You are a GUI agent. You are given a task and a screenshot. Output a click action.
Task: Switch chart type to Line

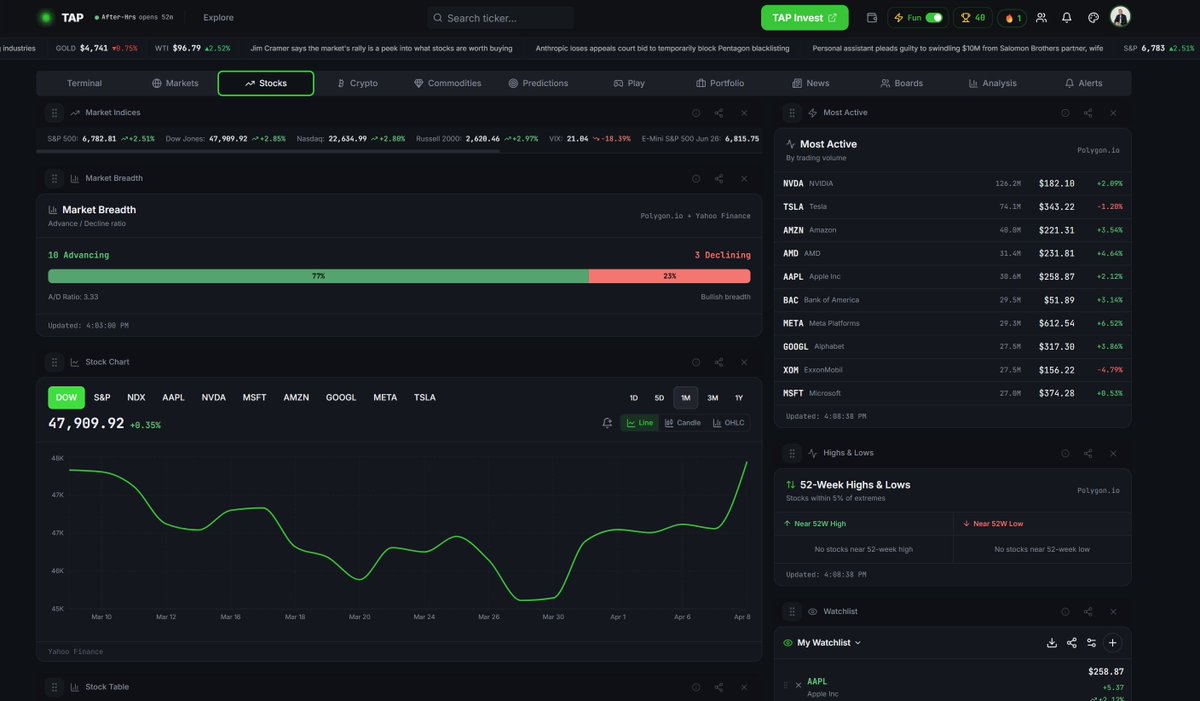click(x=639, y=423)
